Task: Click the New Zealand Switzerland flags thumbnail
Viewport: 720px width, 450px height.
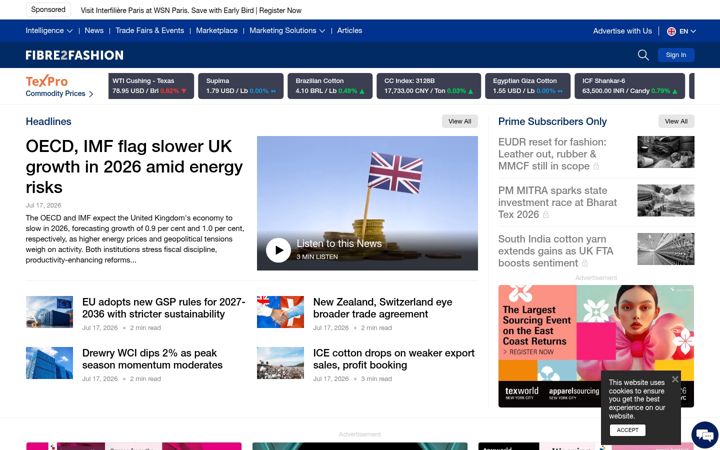Action: [280, 312]
